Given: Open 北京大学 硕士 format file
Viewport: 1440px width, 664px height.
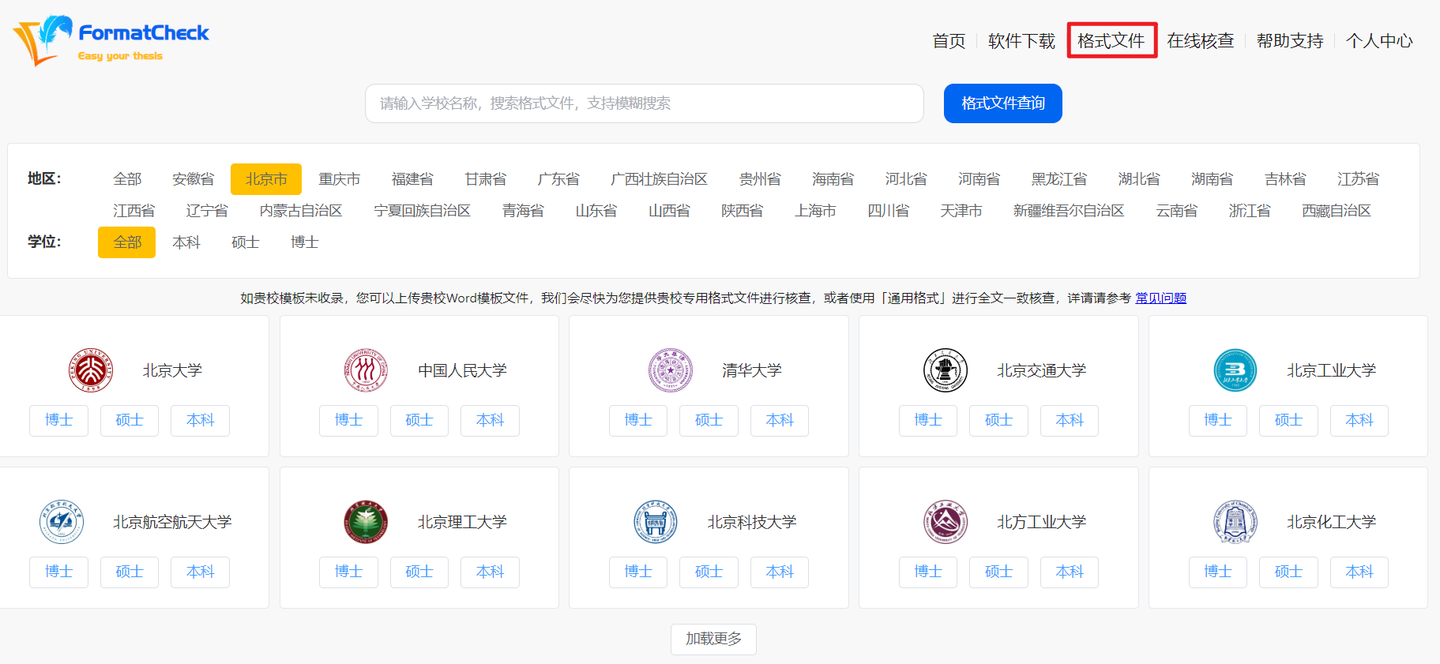Looking at the screenshot, I should pos(130,421).
